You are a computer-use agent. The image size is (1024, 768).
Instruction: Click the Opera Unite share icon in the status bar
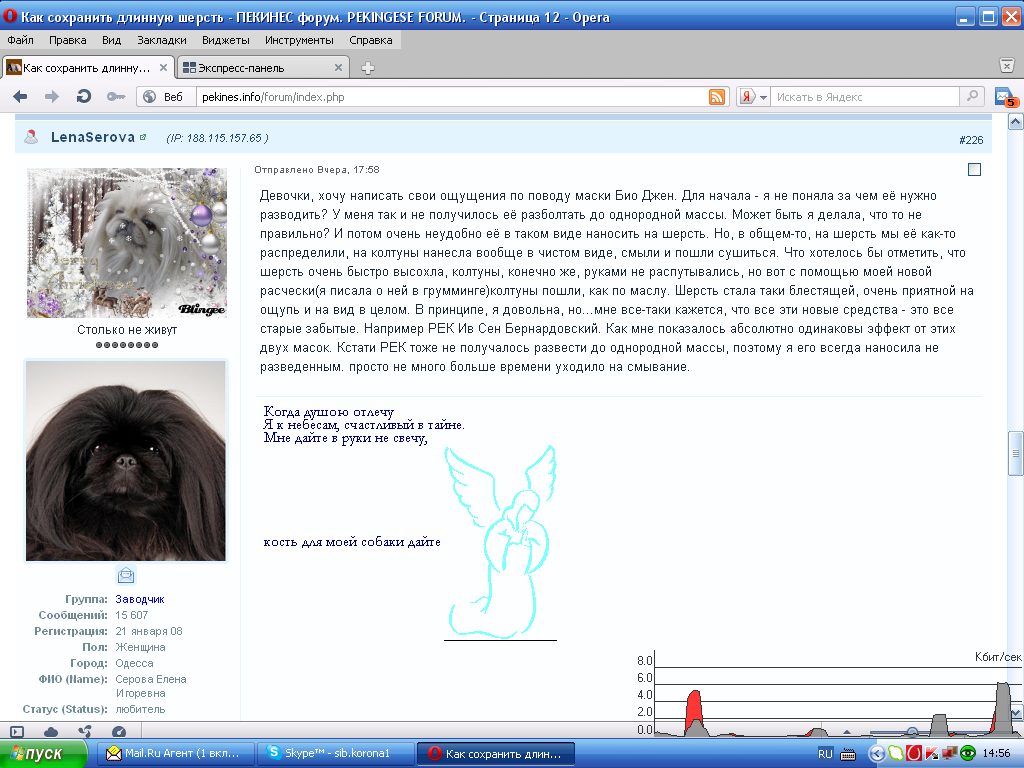(85, 731)
